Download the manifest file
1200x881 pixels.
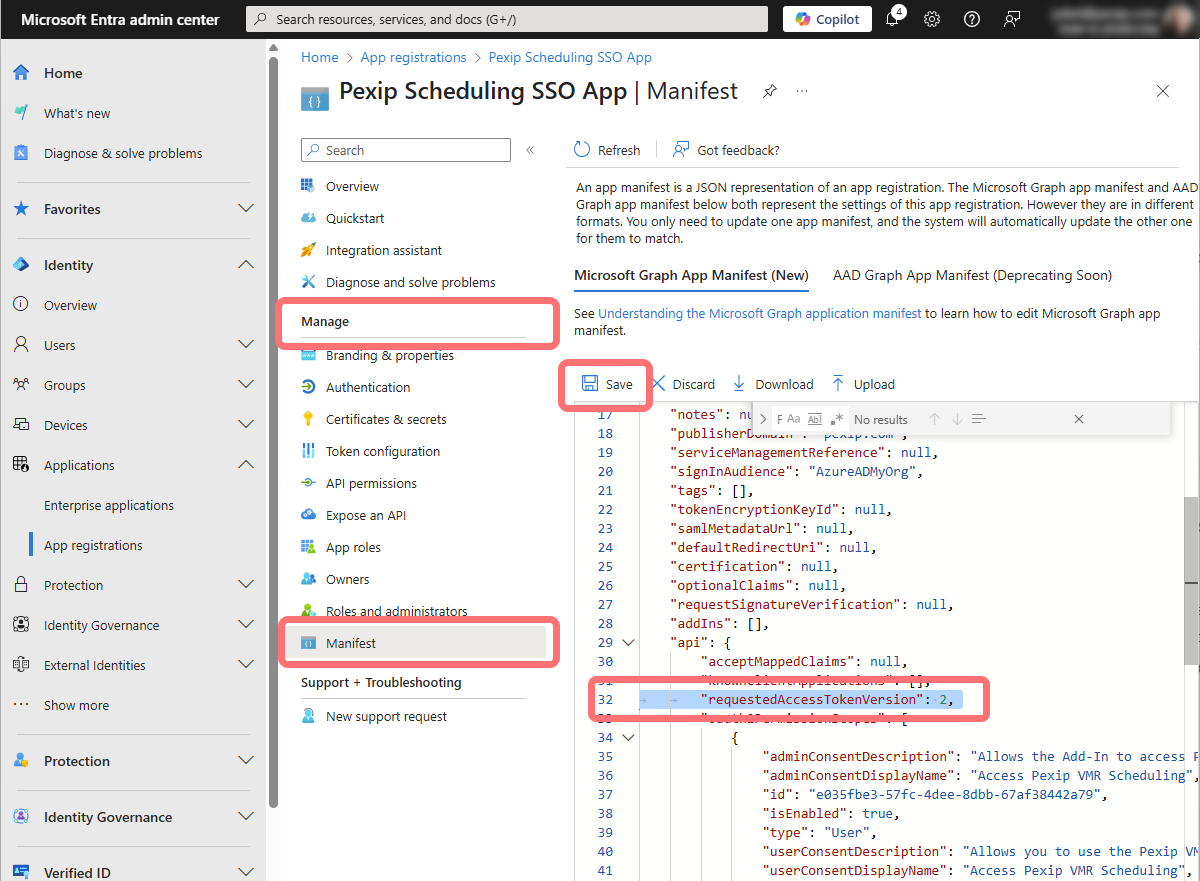click(x=773, y=384)
